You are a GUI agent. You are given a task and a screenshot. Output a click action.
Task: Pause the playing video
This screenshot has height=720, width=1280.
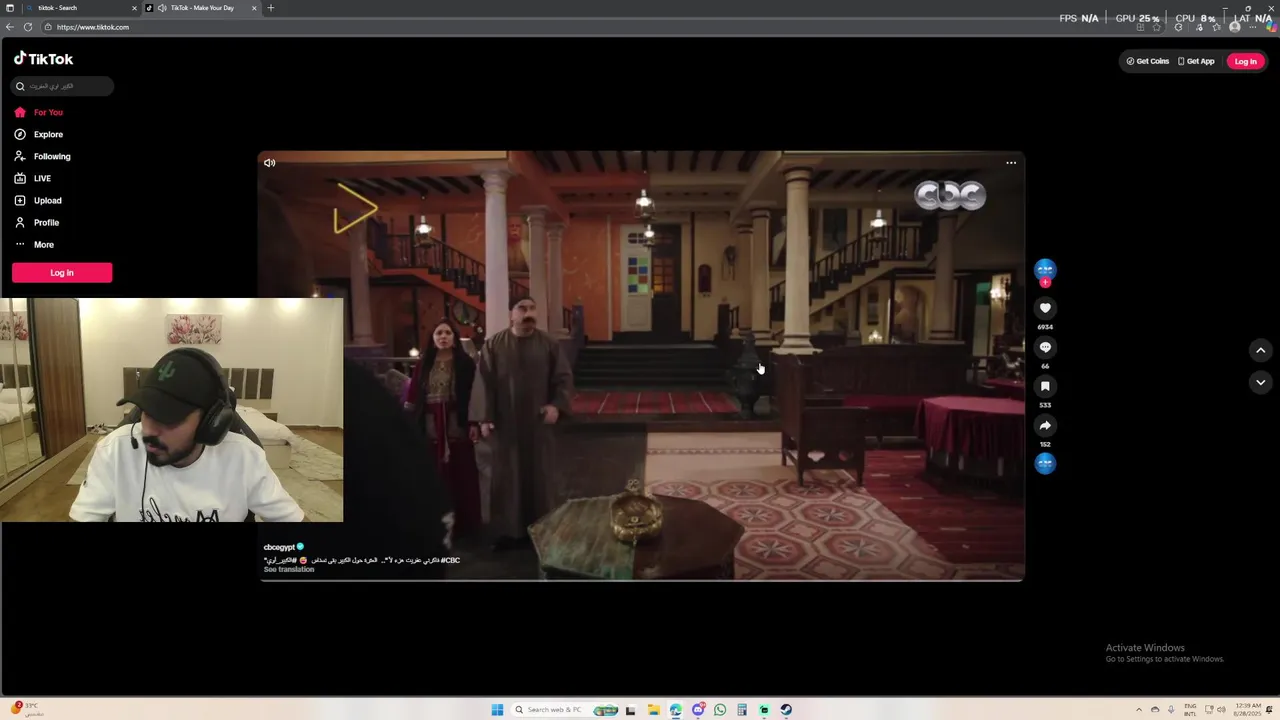641,366
